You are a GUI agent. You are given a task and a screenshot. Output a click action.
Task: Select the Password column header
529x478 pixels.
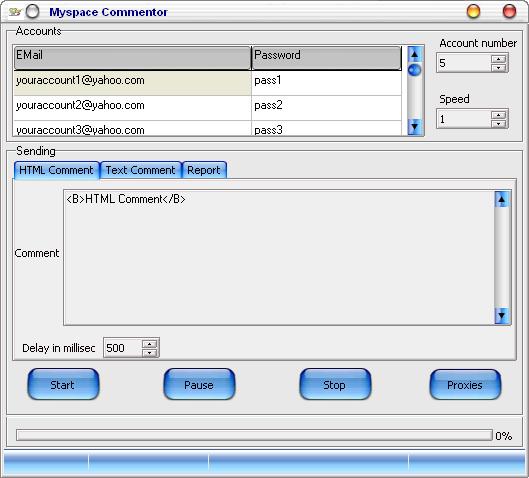pos(327,58)
